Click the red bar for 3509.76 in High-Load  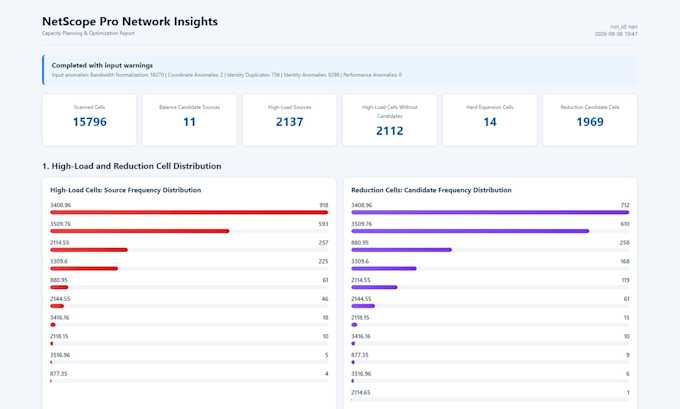(140, 231)
